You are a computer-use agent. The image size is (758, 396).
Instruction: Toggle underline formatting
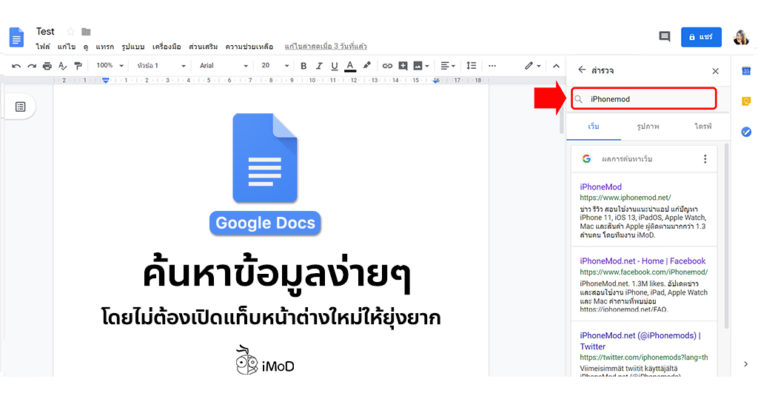[x=335, y=66]
